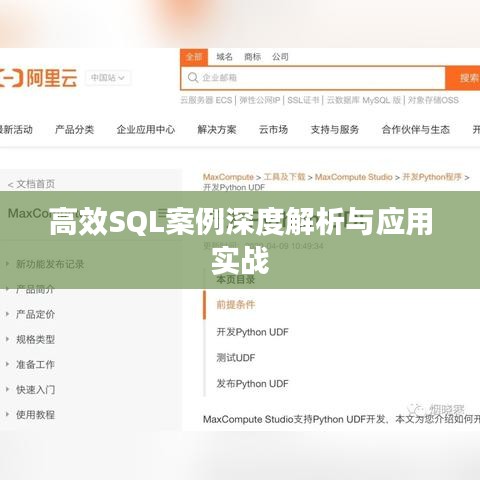Switch to the 商标 search tab
The width and height of the screenshot is (480, 480).
[252, 57]
